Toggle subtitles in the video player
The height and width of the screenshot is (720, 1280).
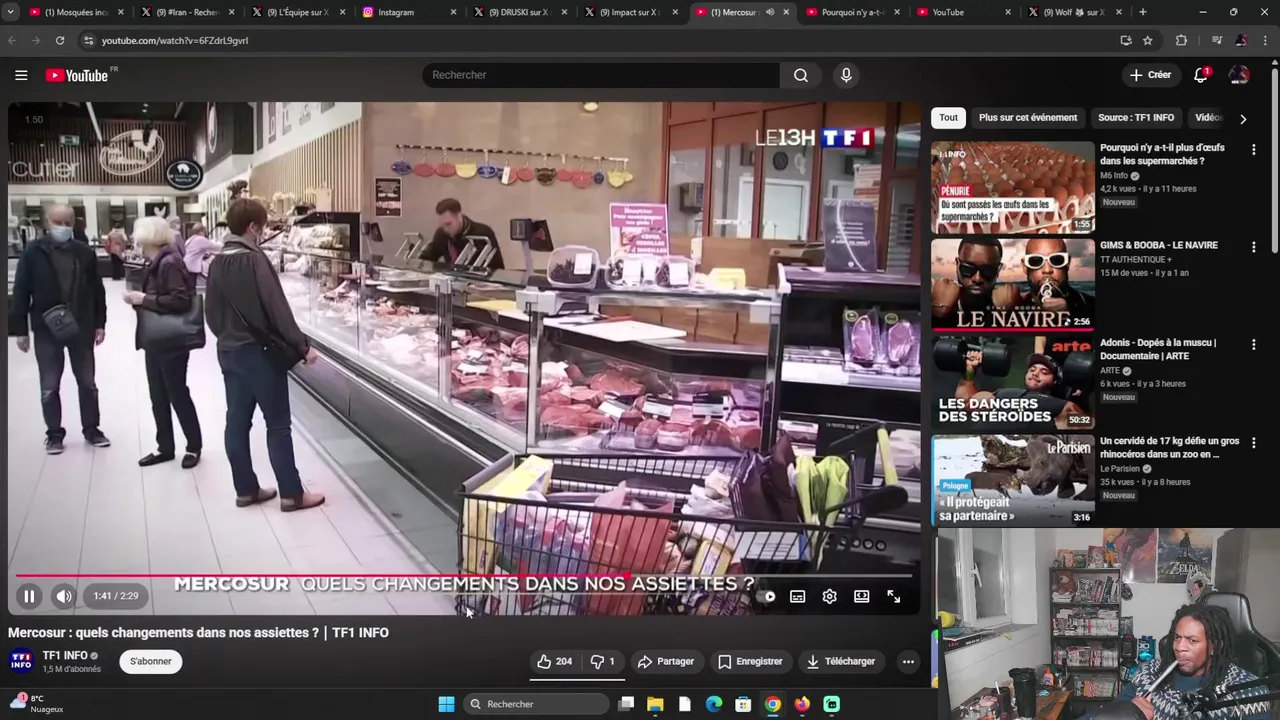(x=797, y=596)
